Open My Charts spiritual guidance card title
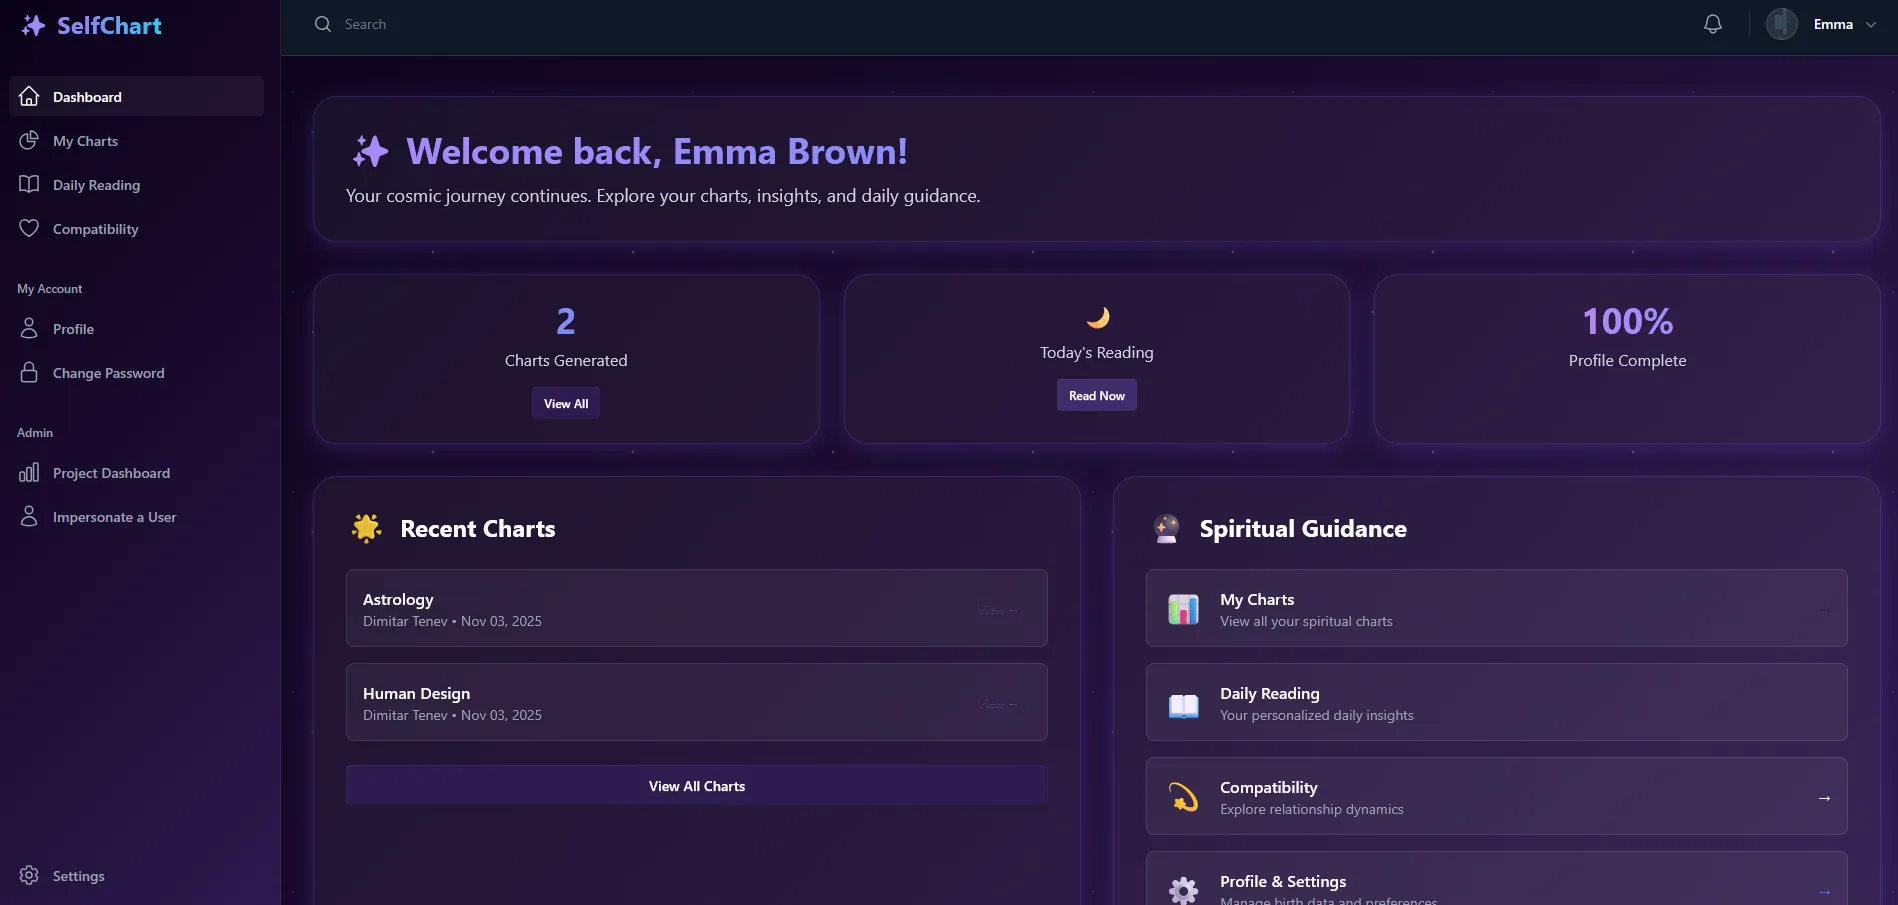This screenshot has height=905, width=1898. pos(1257,599)
